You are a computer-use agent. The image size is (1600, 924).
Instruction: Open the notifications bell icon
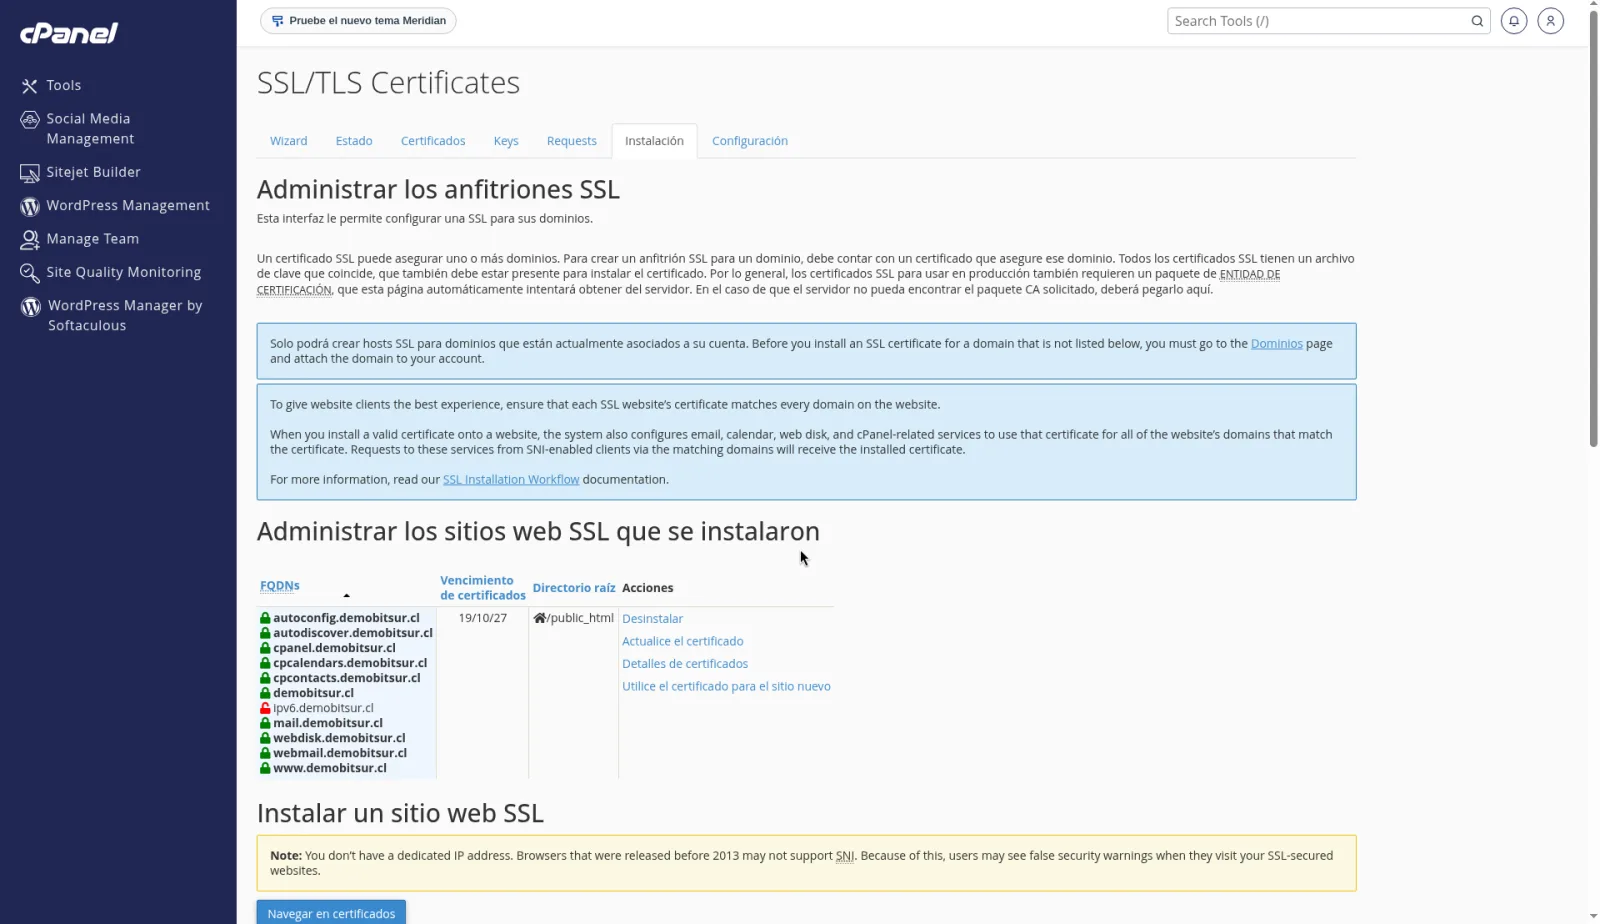click(x=1514, y=21)
